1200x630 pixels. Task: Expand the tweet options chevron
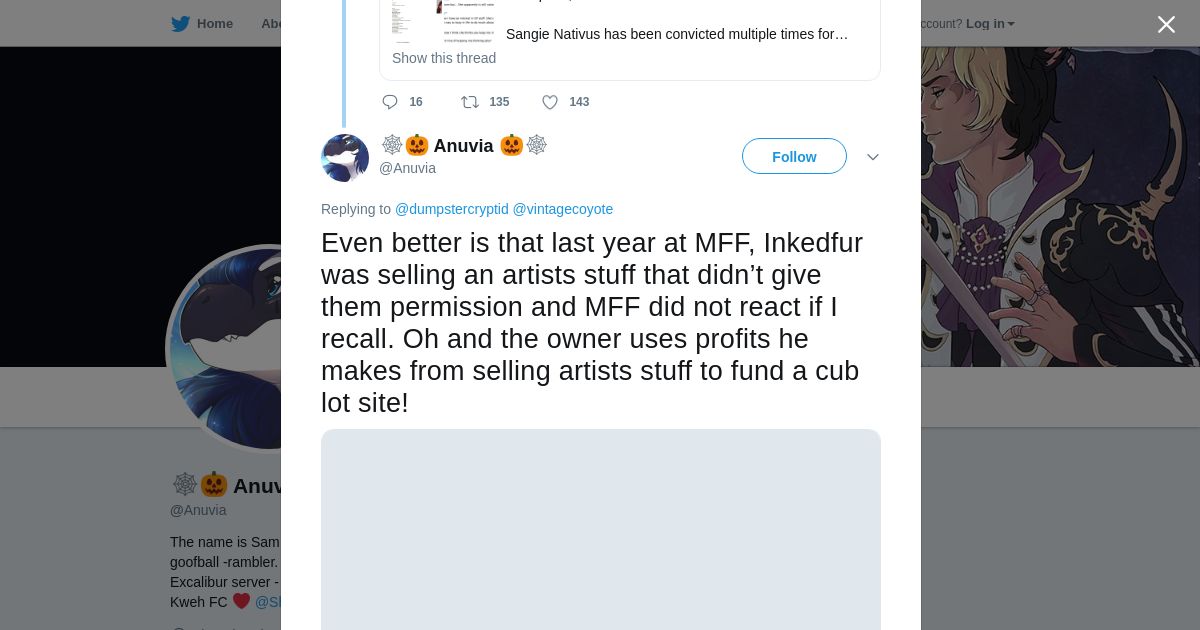[x=873, y=157]
